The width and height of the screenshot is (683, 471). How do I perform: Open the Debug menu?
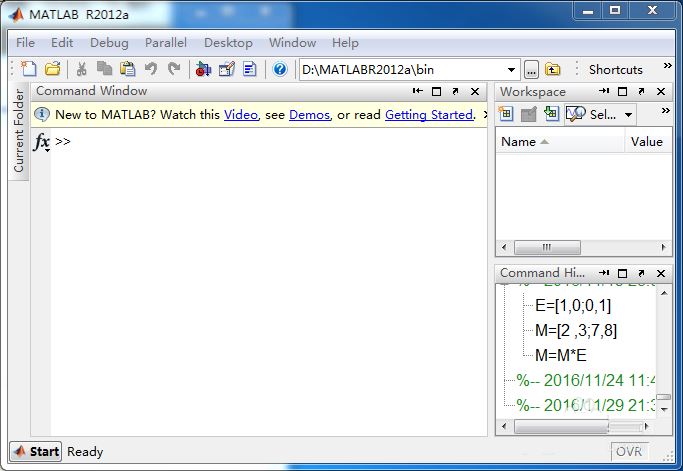(109, 43)
